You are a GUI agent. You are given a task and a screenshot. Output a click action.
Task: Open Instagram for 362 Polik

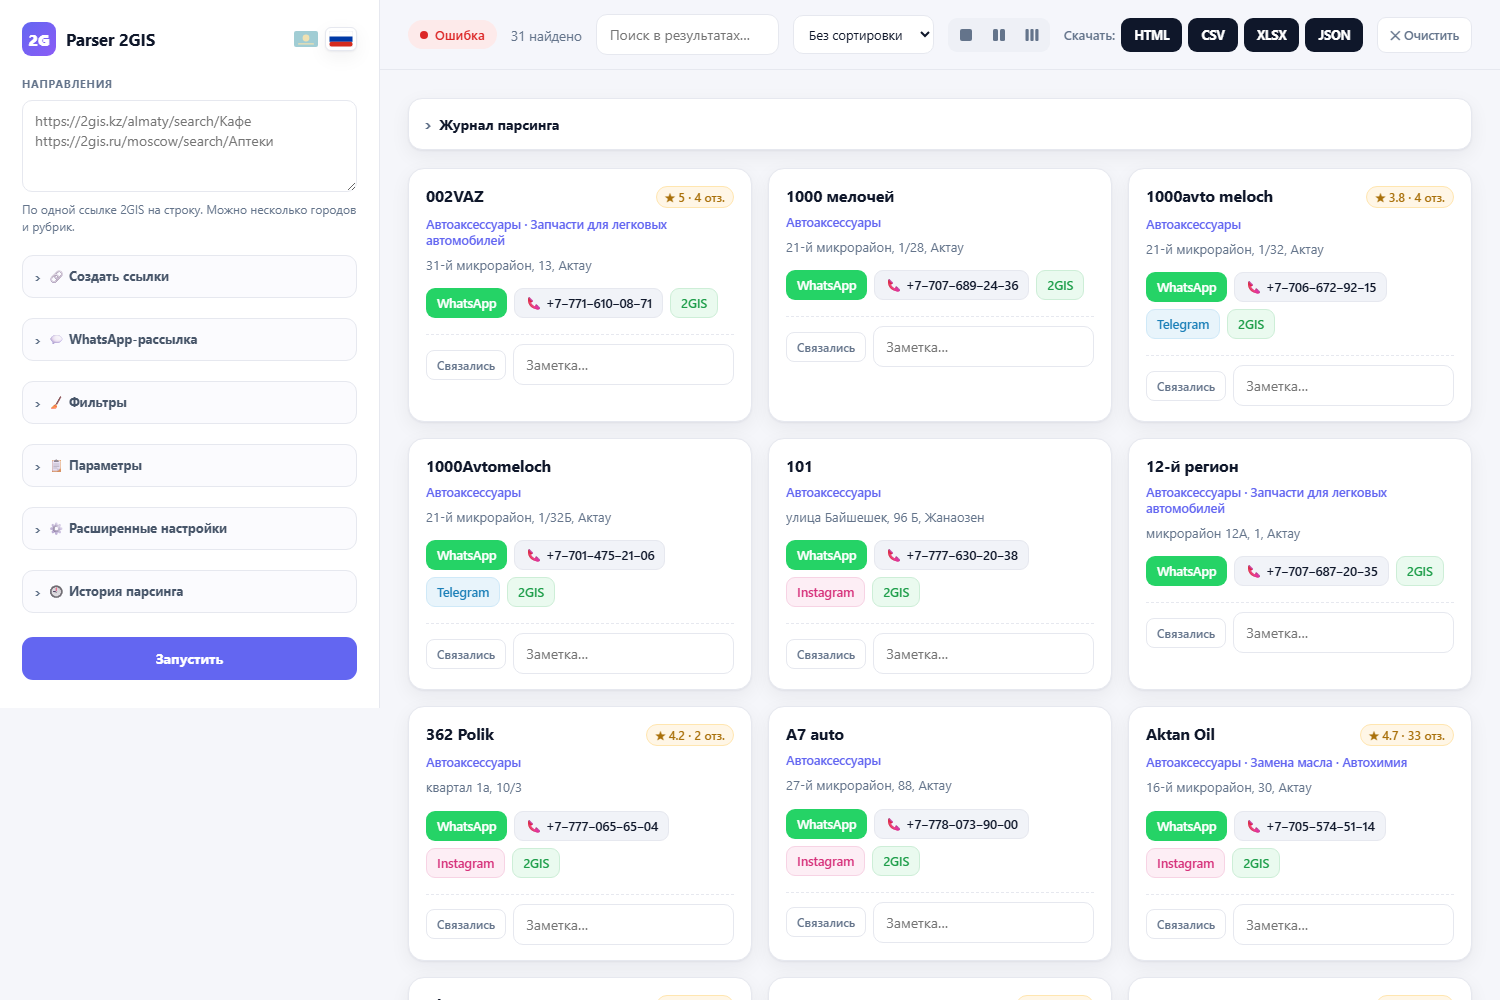point(466,864)
